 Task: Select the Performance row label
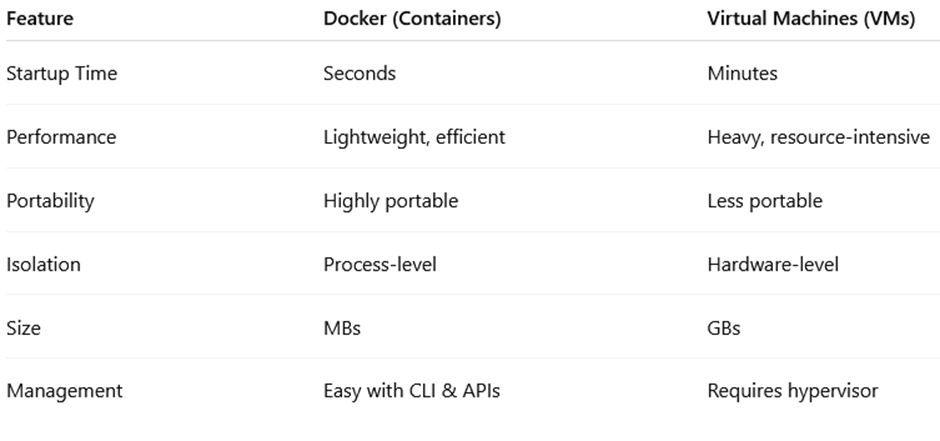(x=61, y=137)
